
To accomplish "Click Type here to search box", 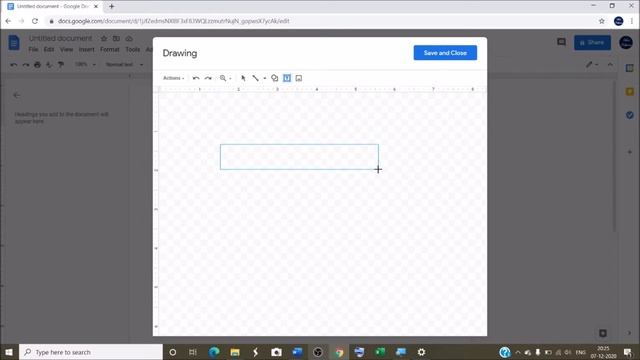I will pos(91,352).
